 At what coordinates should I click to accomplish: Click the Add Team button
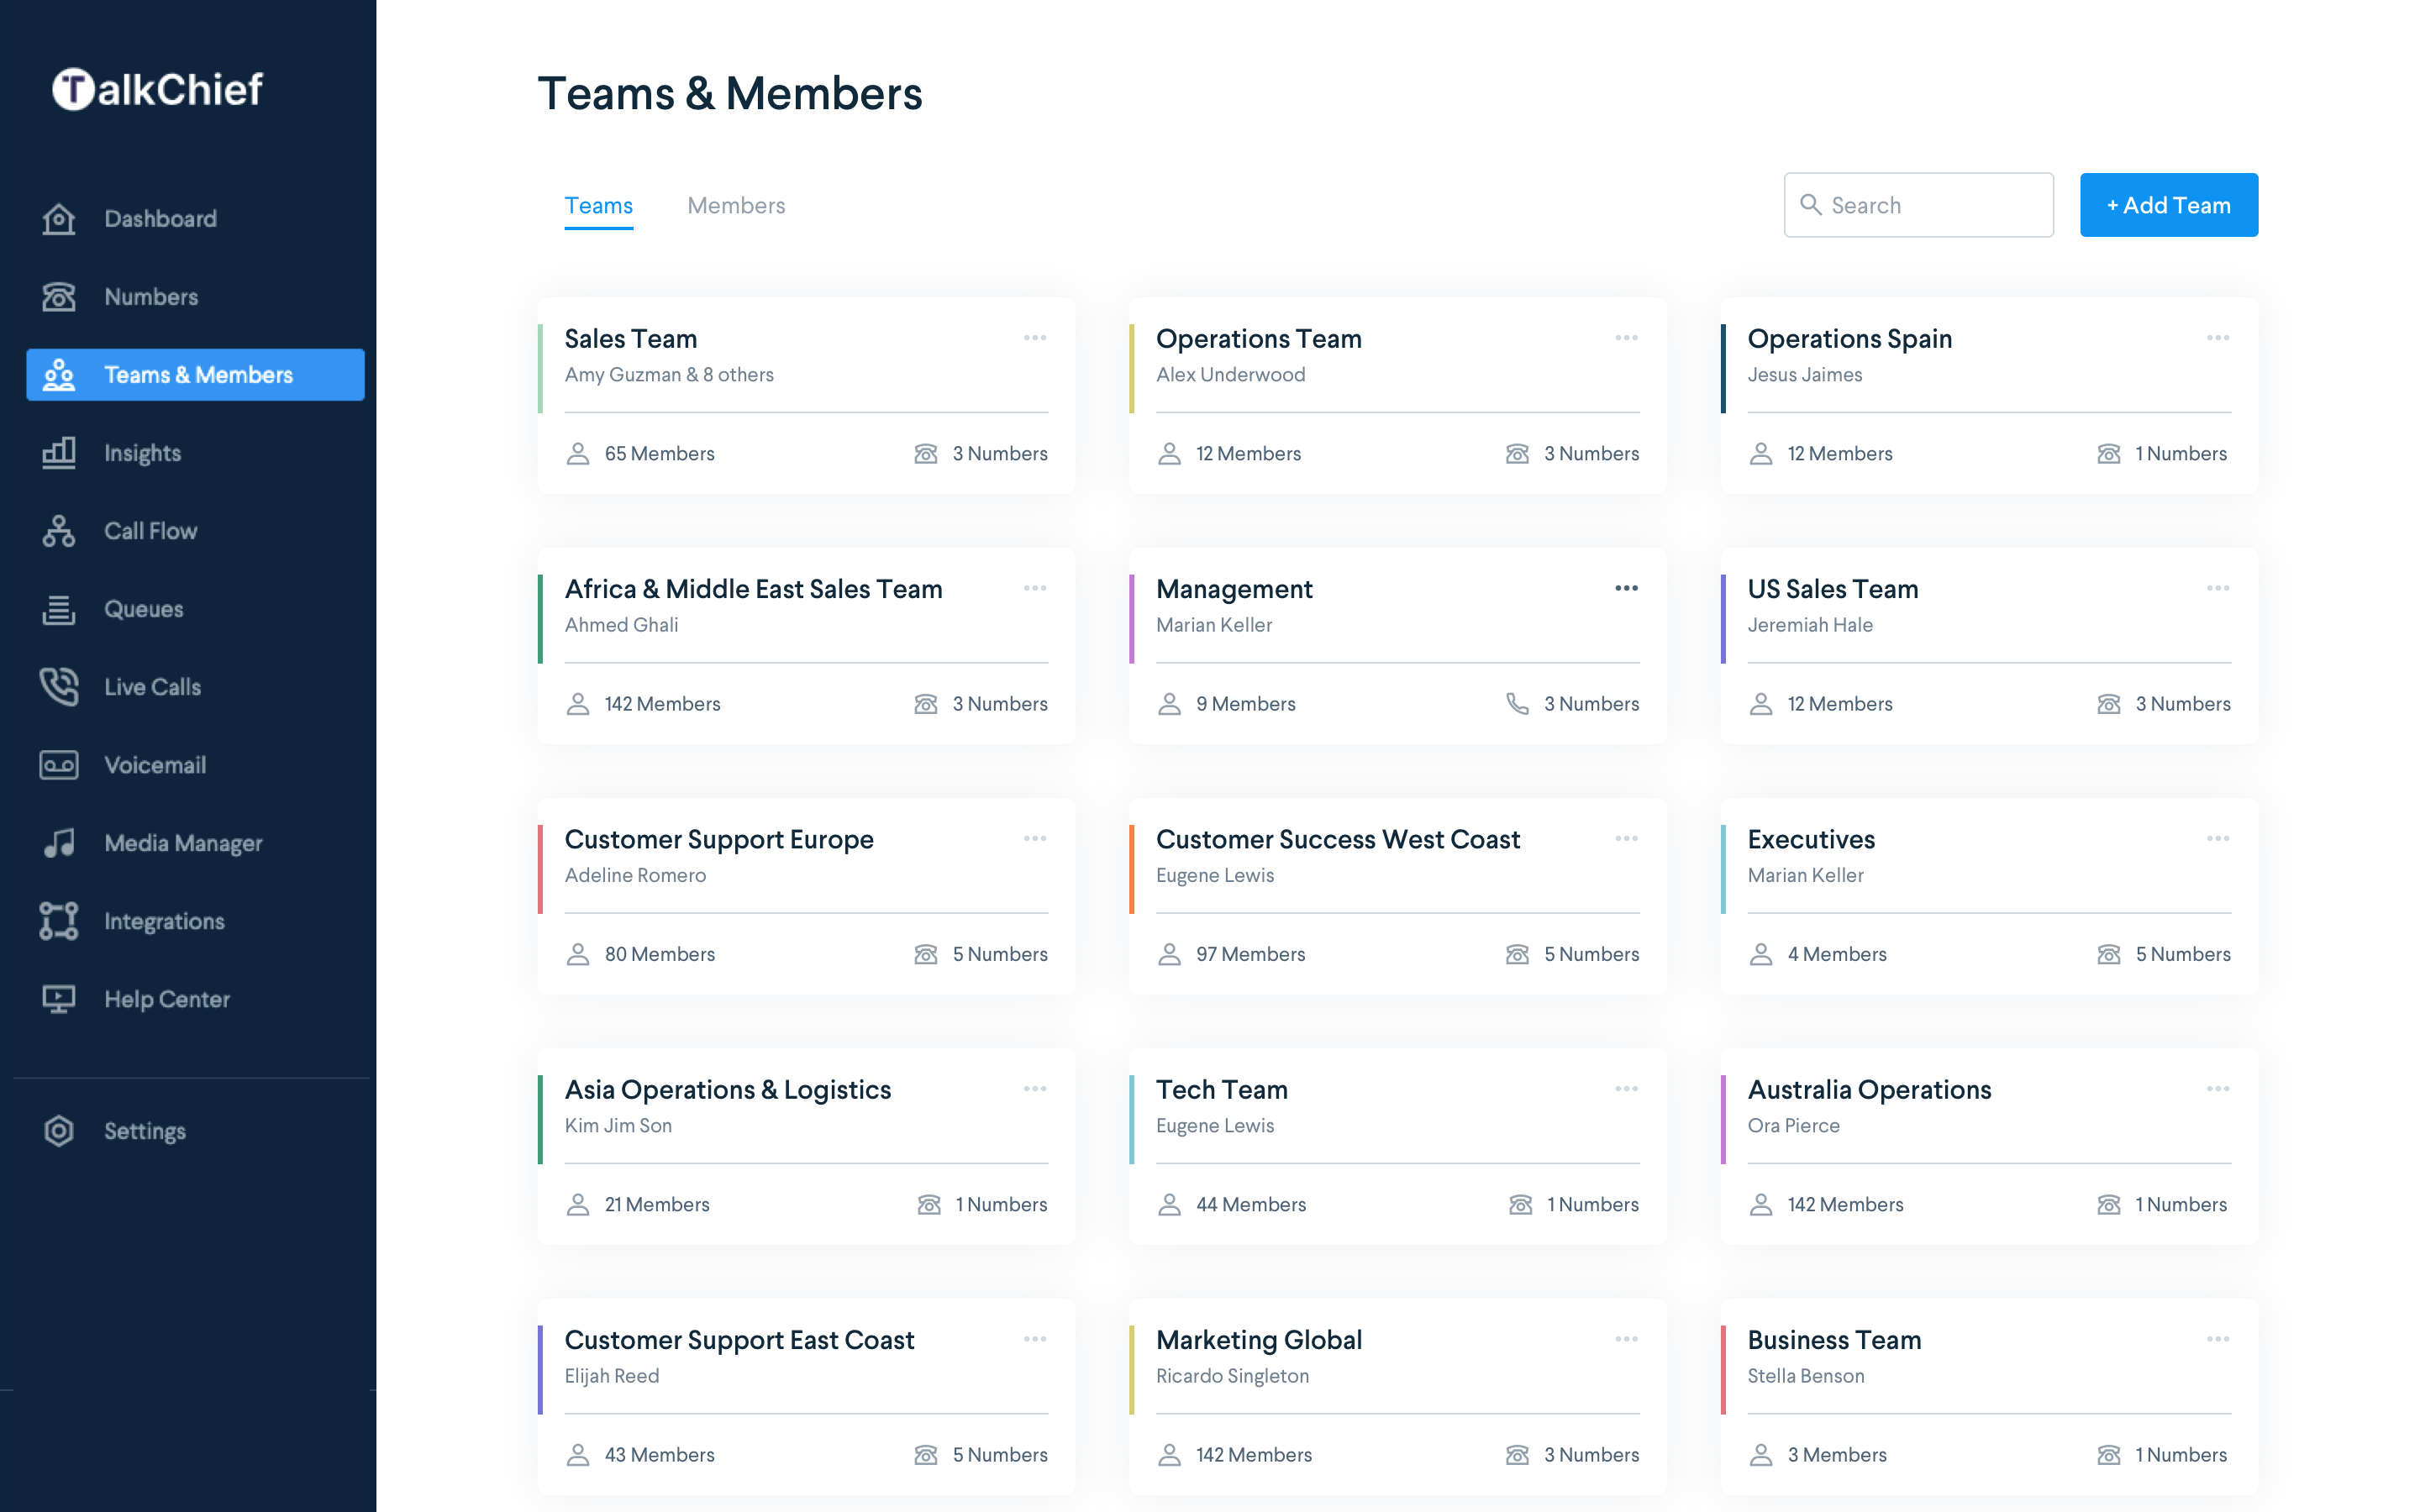tap(2168, 205)
